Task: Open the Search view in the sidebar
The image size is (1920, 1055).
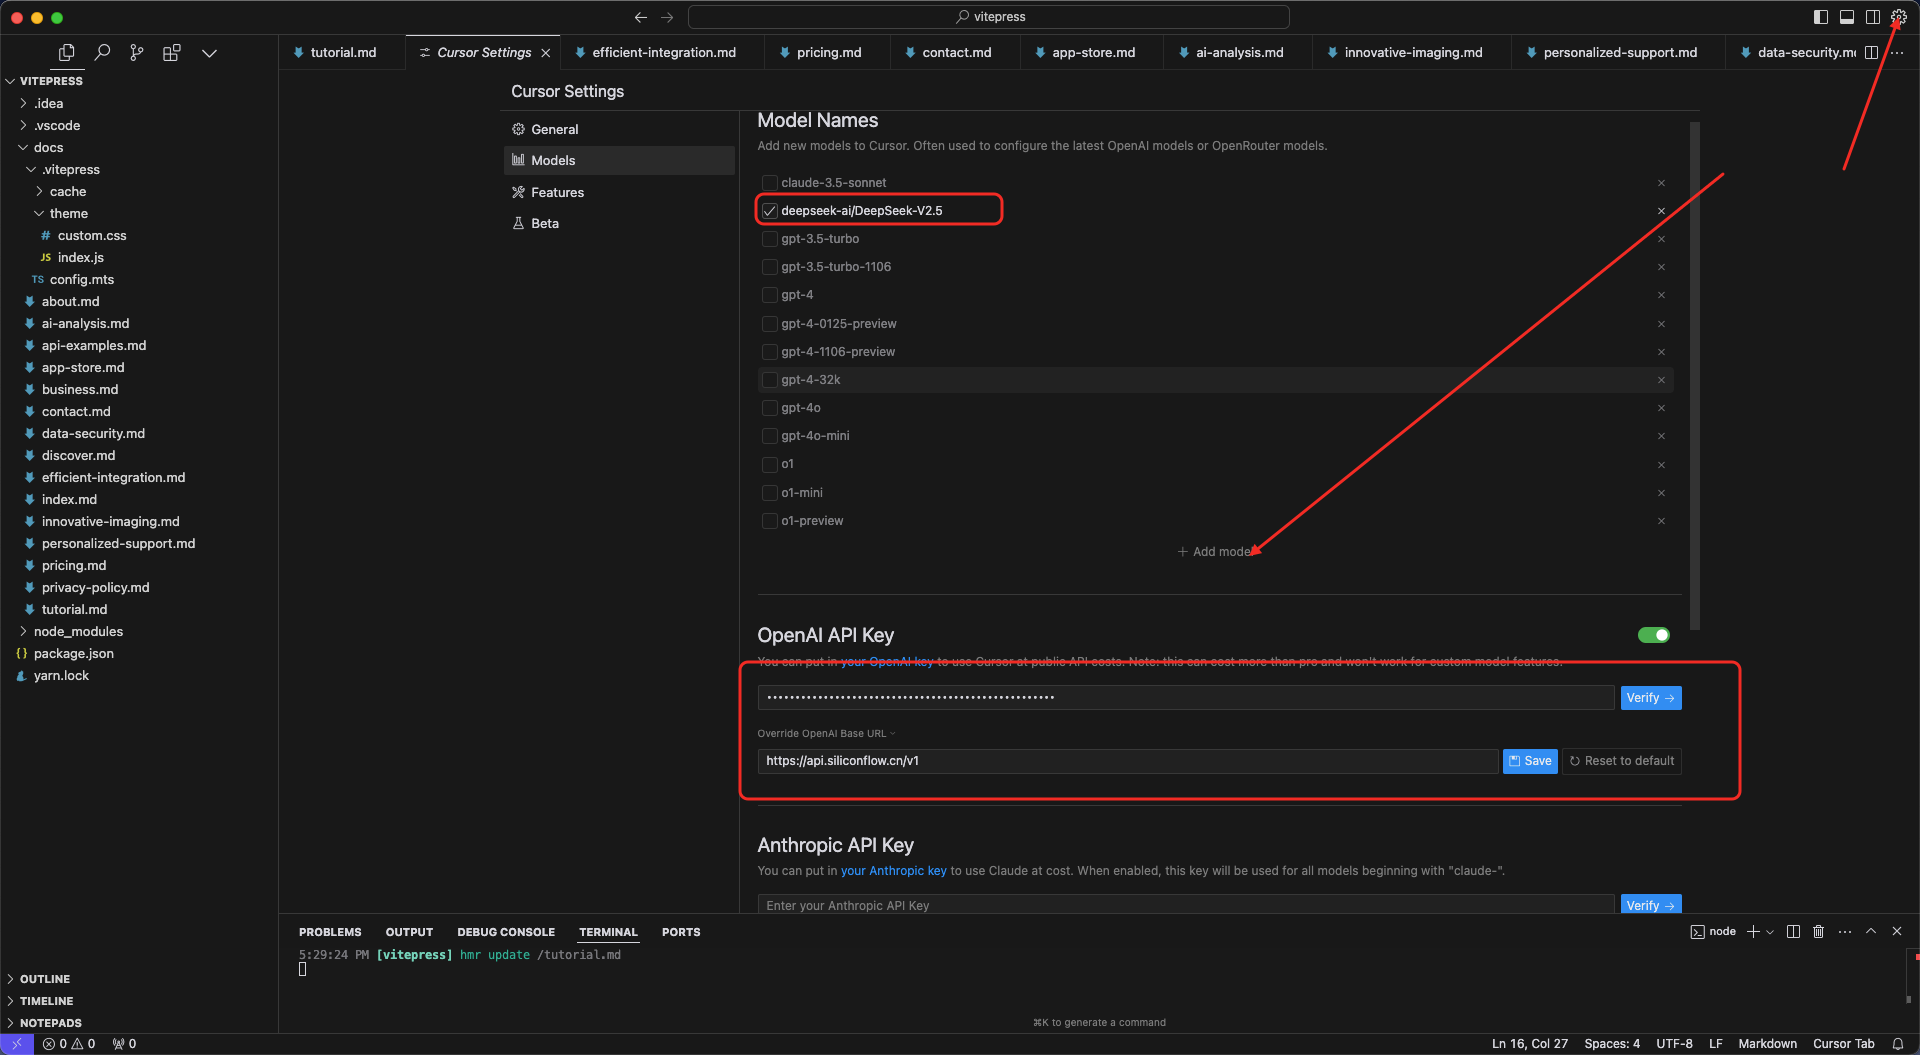Action: tap(102, 53)
